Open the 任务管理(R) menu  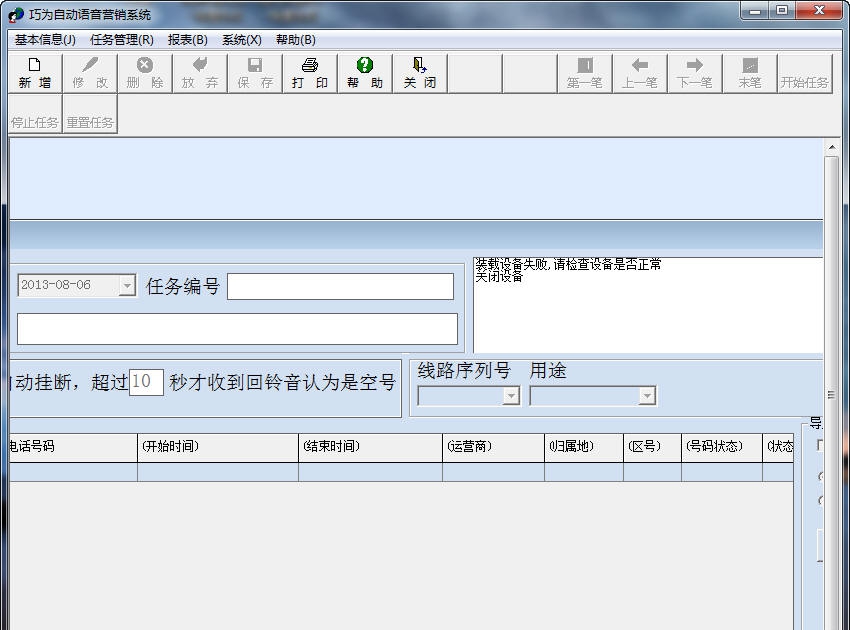tap(122, 40)
